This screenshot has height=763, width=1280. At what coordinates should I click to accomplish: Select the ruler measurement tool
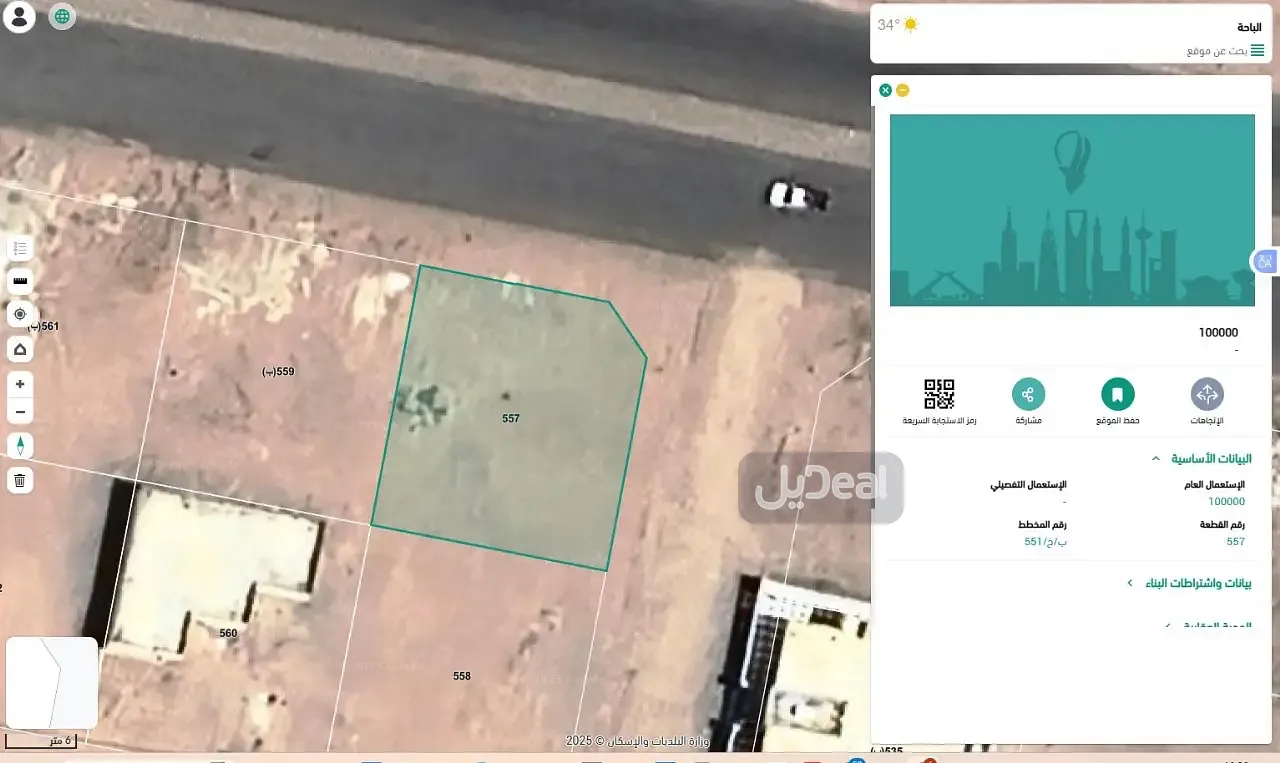click(x=19, y=281)
